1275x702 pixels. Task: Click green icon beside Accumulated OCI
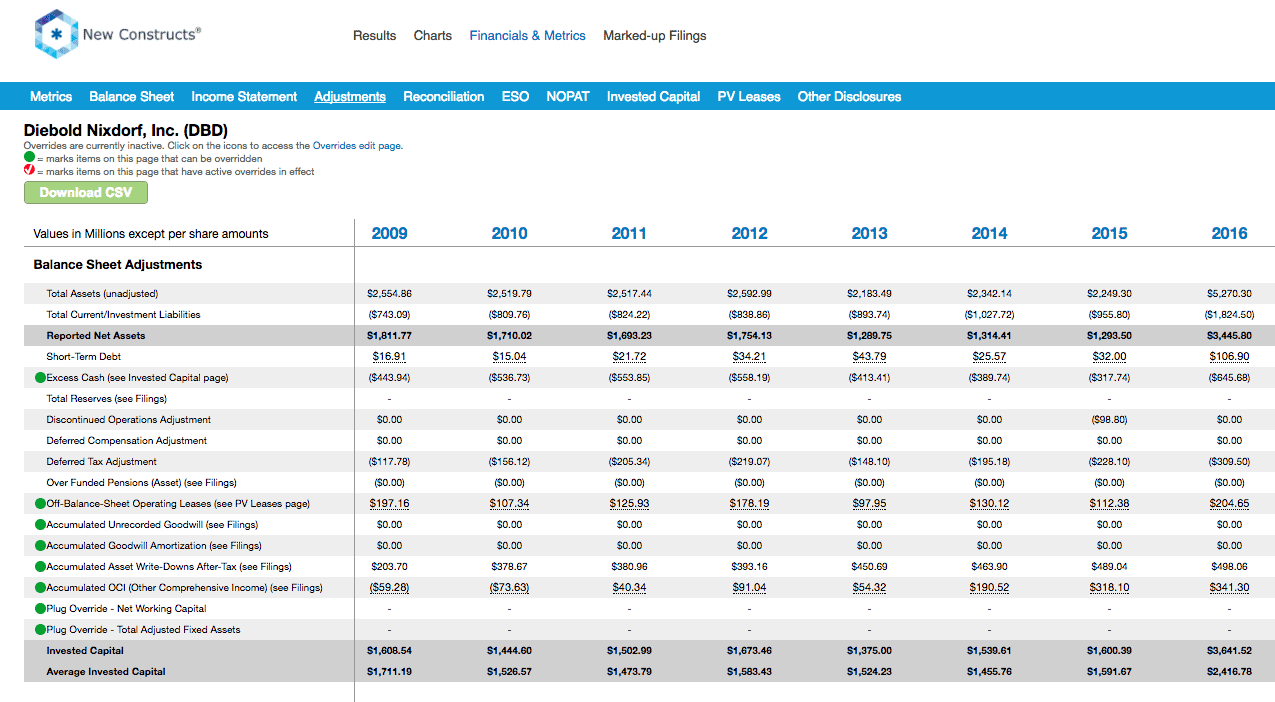click(x=40, y=588)
